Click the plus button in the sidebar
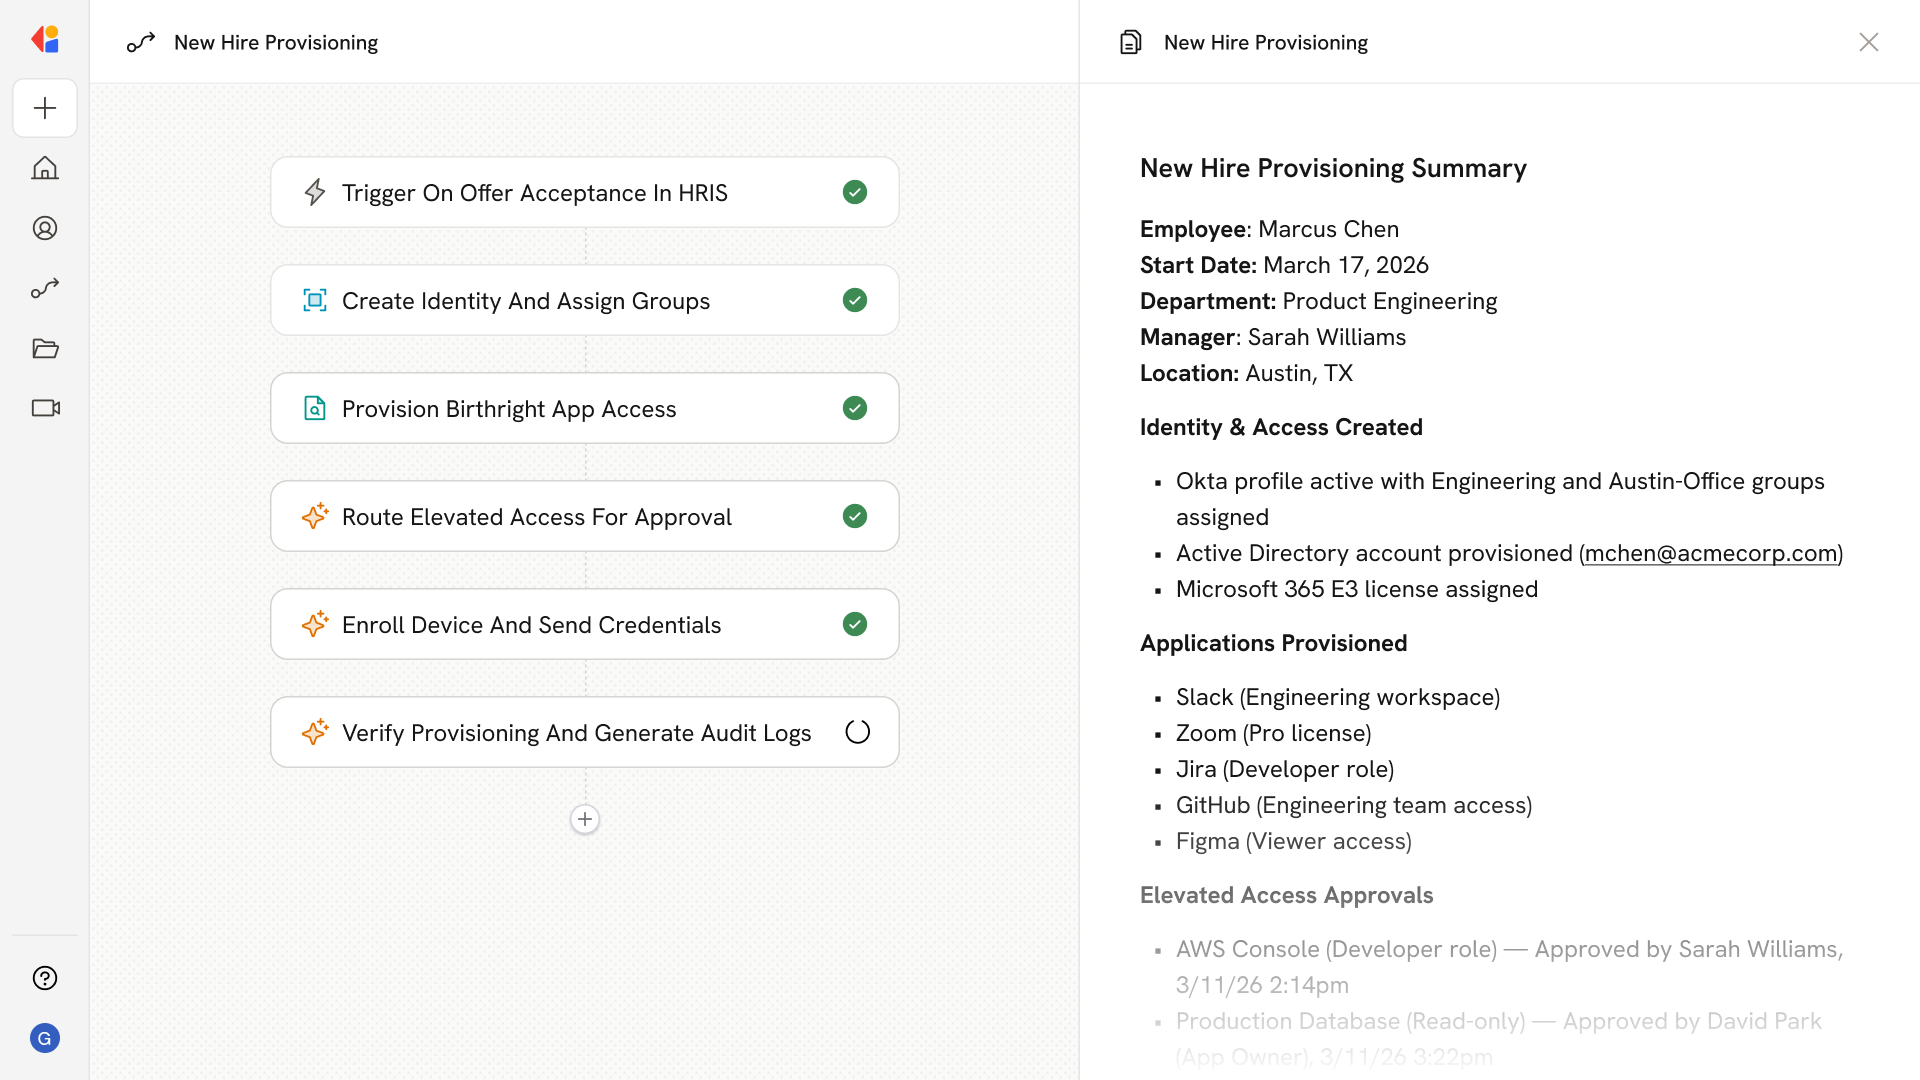The image size is (1920, 1080). pyautogui.click(x=45, y=108)
